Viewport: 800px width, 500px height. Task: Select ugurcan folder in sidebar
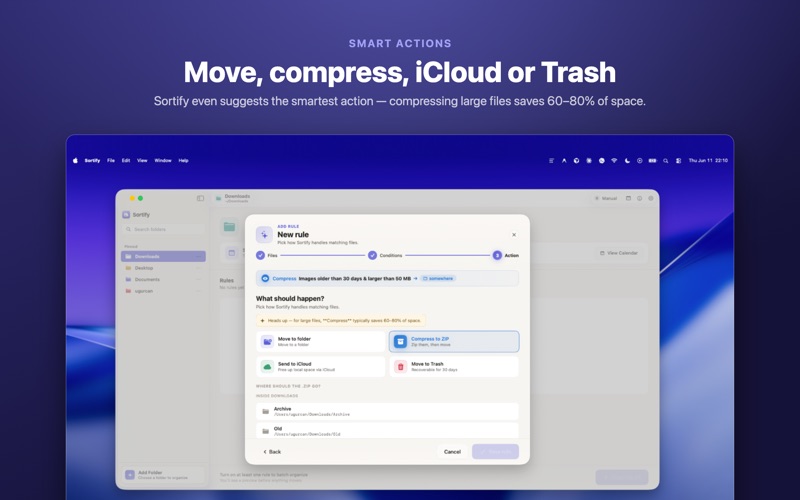pos(163,291)
